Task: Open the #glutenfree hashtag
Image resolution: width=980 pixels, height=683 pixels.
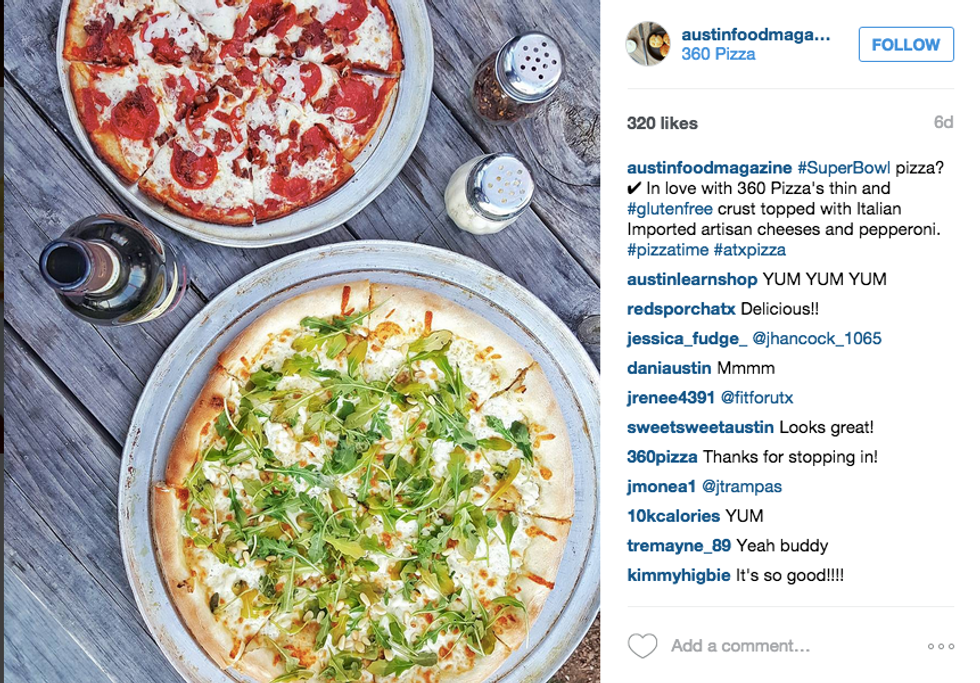Action: point(669,209)
